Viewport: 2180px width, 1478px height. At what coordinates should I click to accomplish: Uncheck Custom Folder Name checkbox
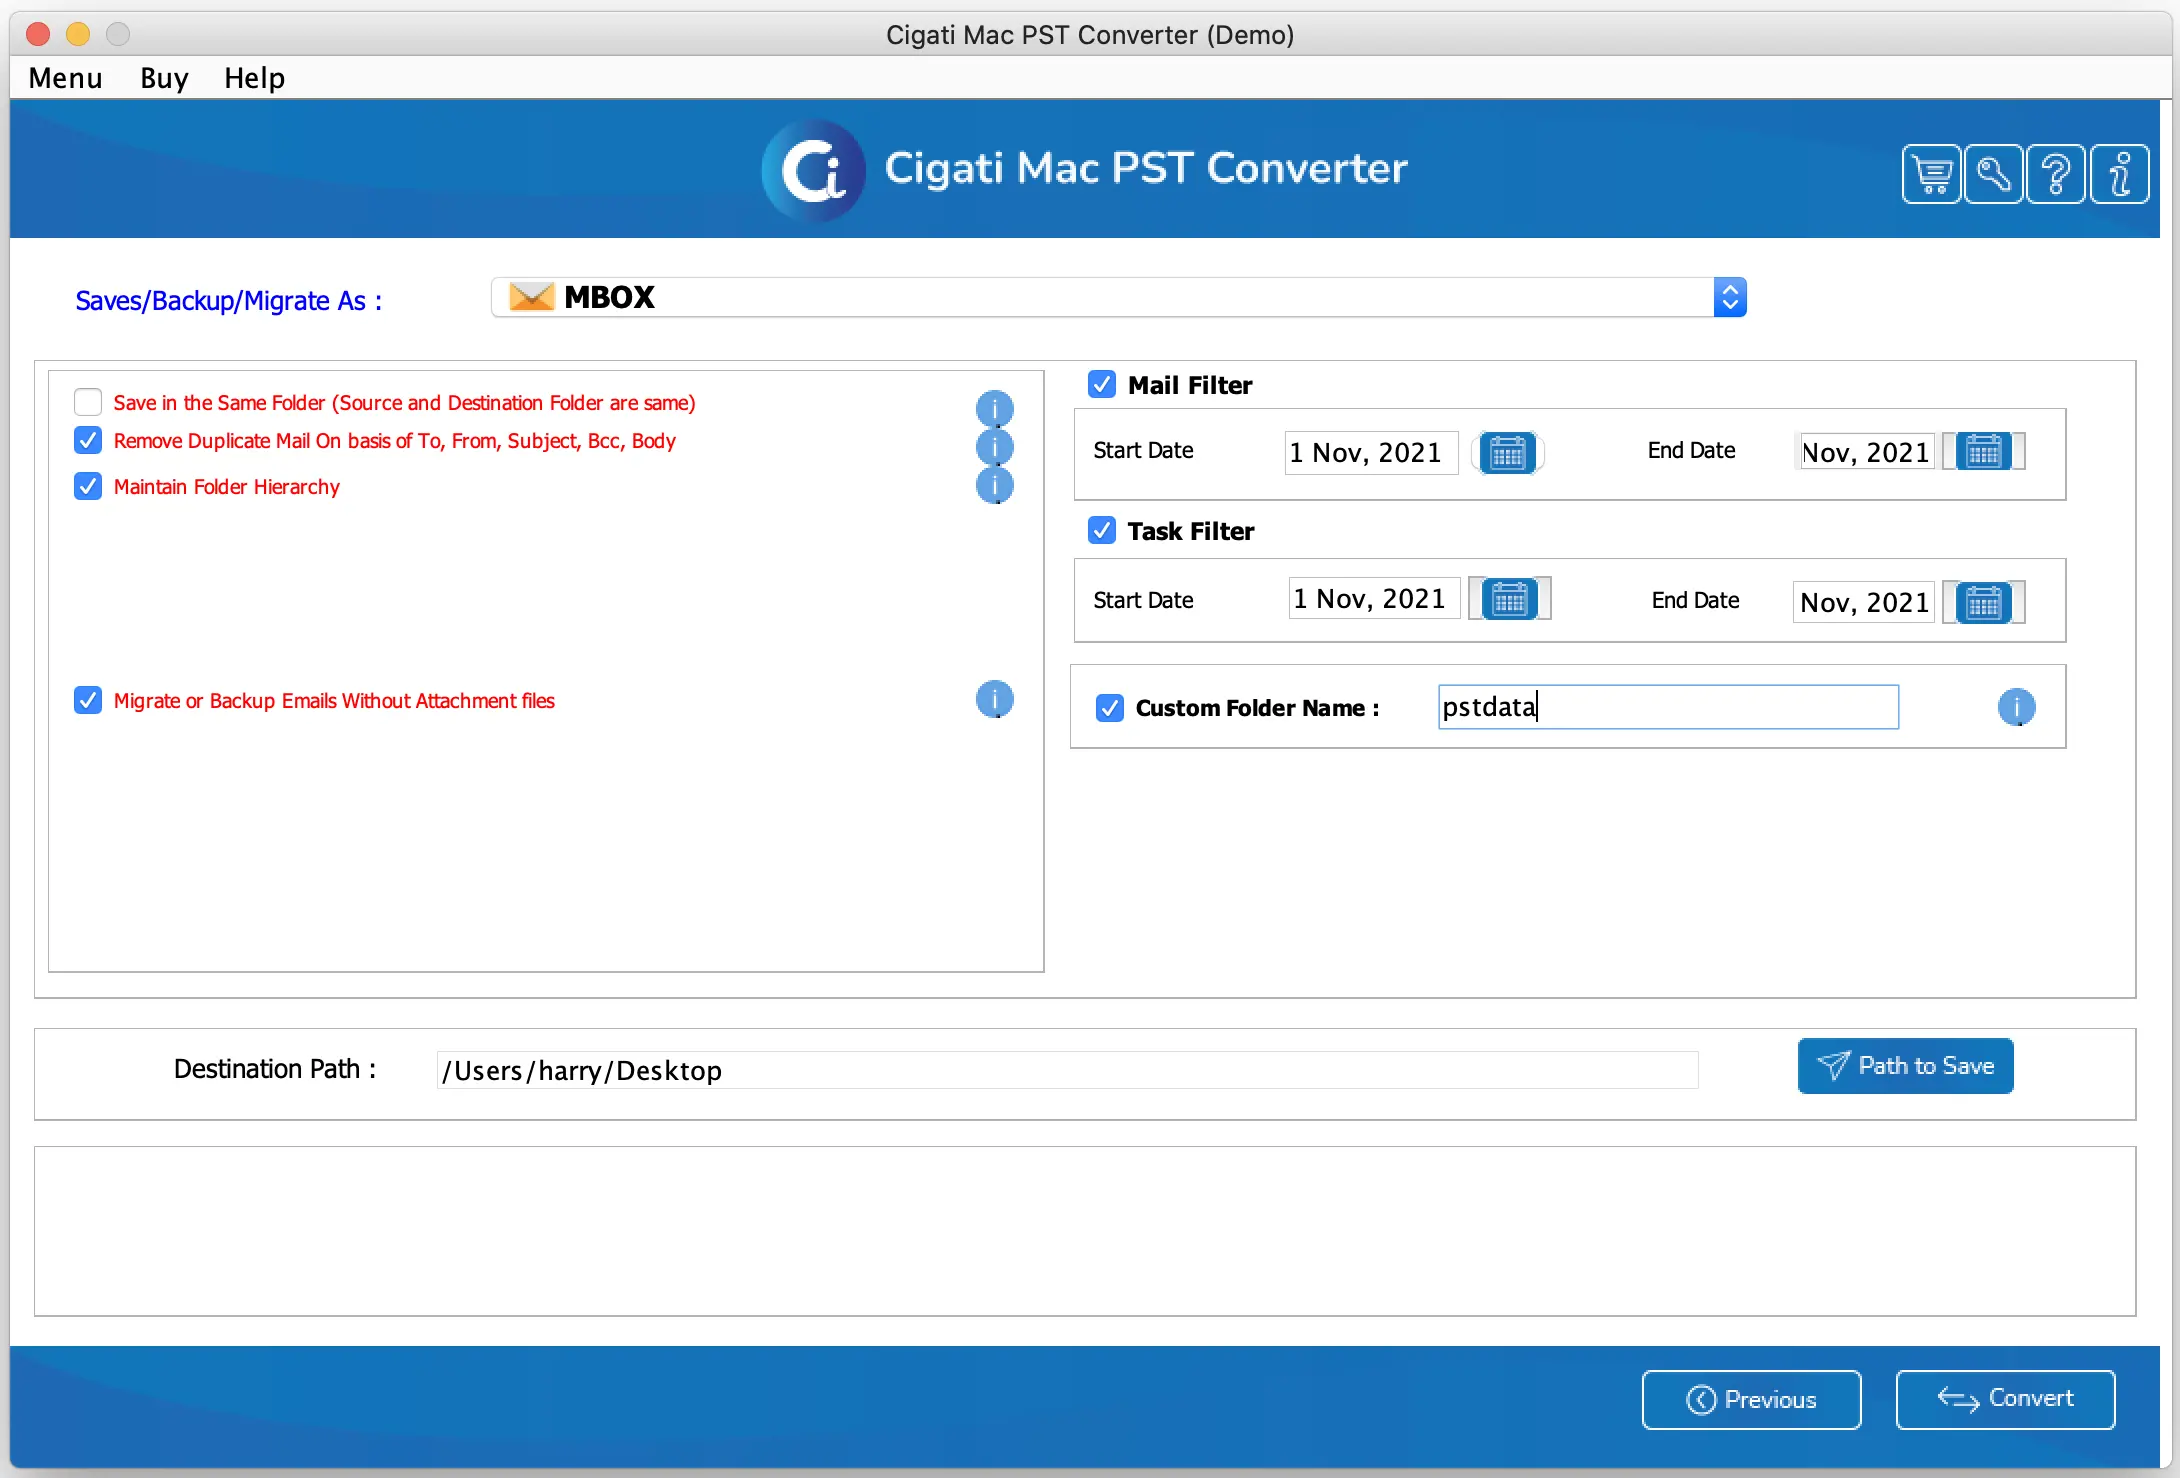[x=1110, y=708]
